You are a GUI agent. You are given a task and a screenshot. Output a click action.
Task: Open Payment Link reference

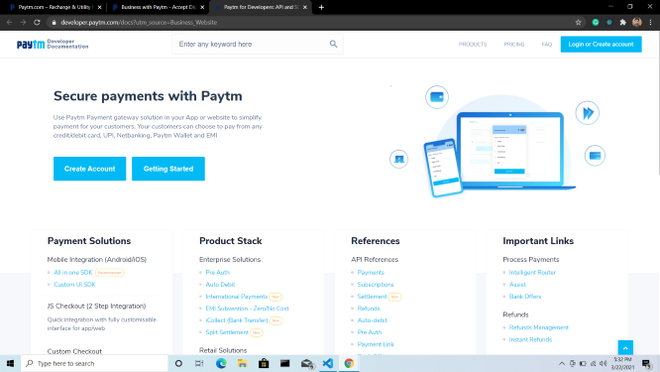click(x=375, y=344)
